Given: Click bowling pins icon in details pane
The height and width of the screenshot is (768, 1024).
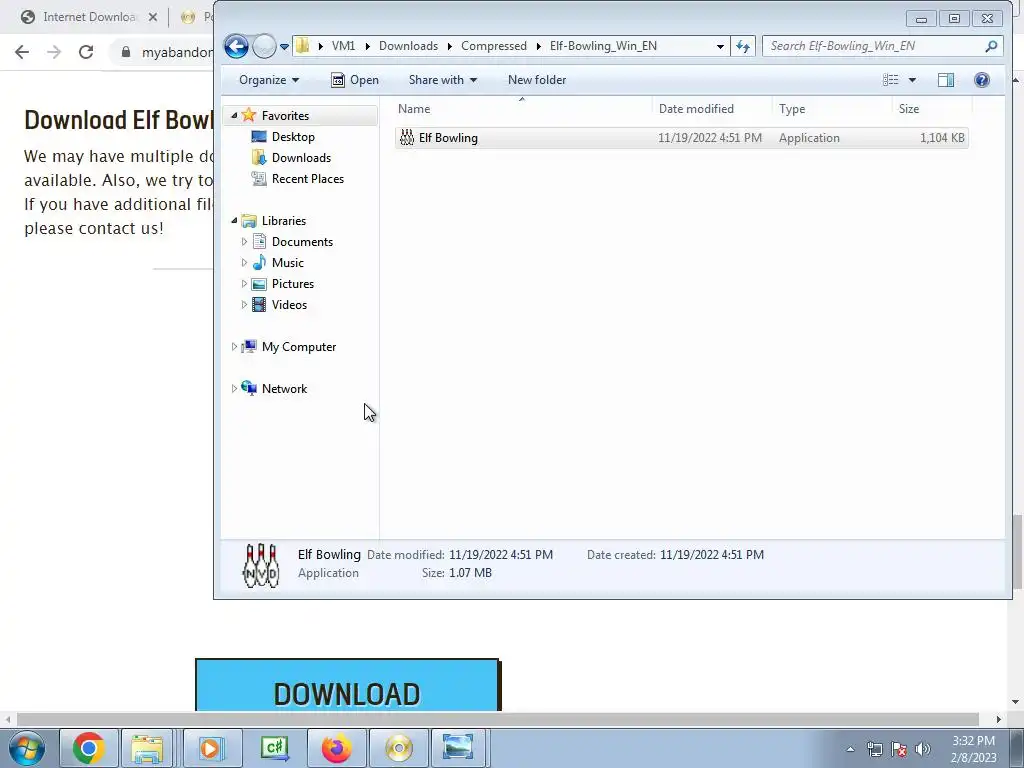Looking at the screenshot, I should [261, 565].
